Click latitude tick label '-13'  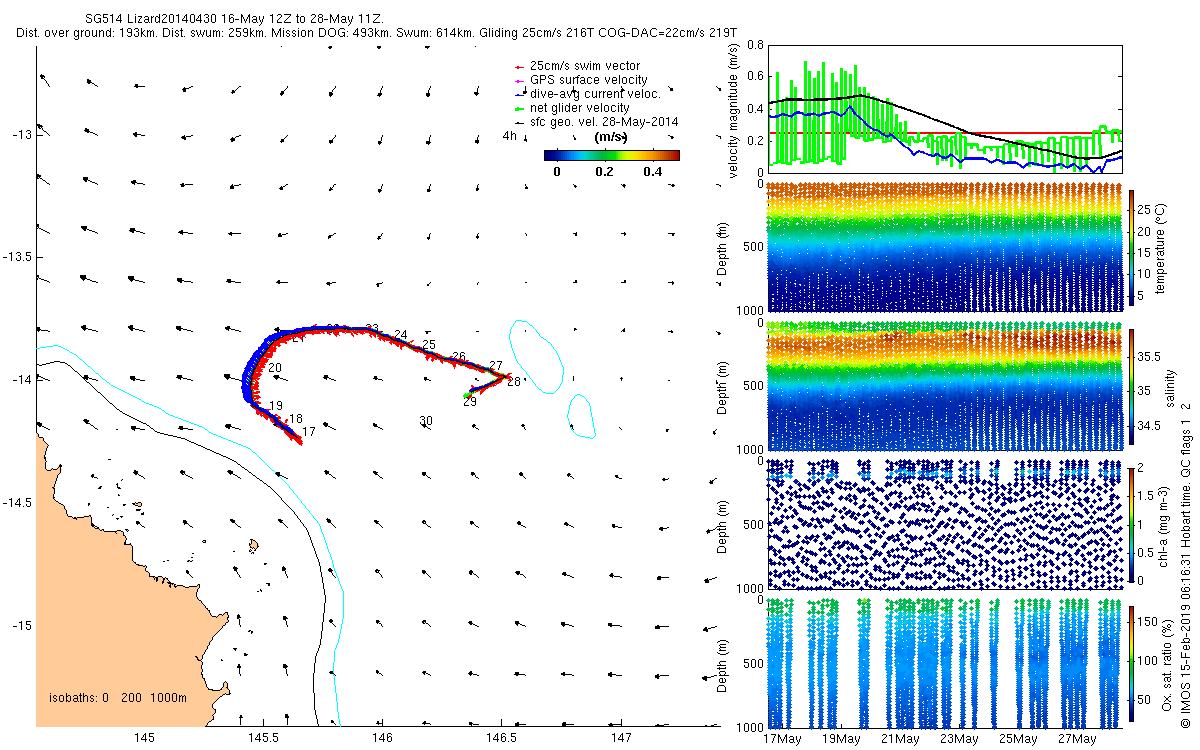[22, 134]
